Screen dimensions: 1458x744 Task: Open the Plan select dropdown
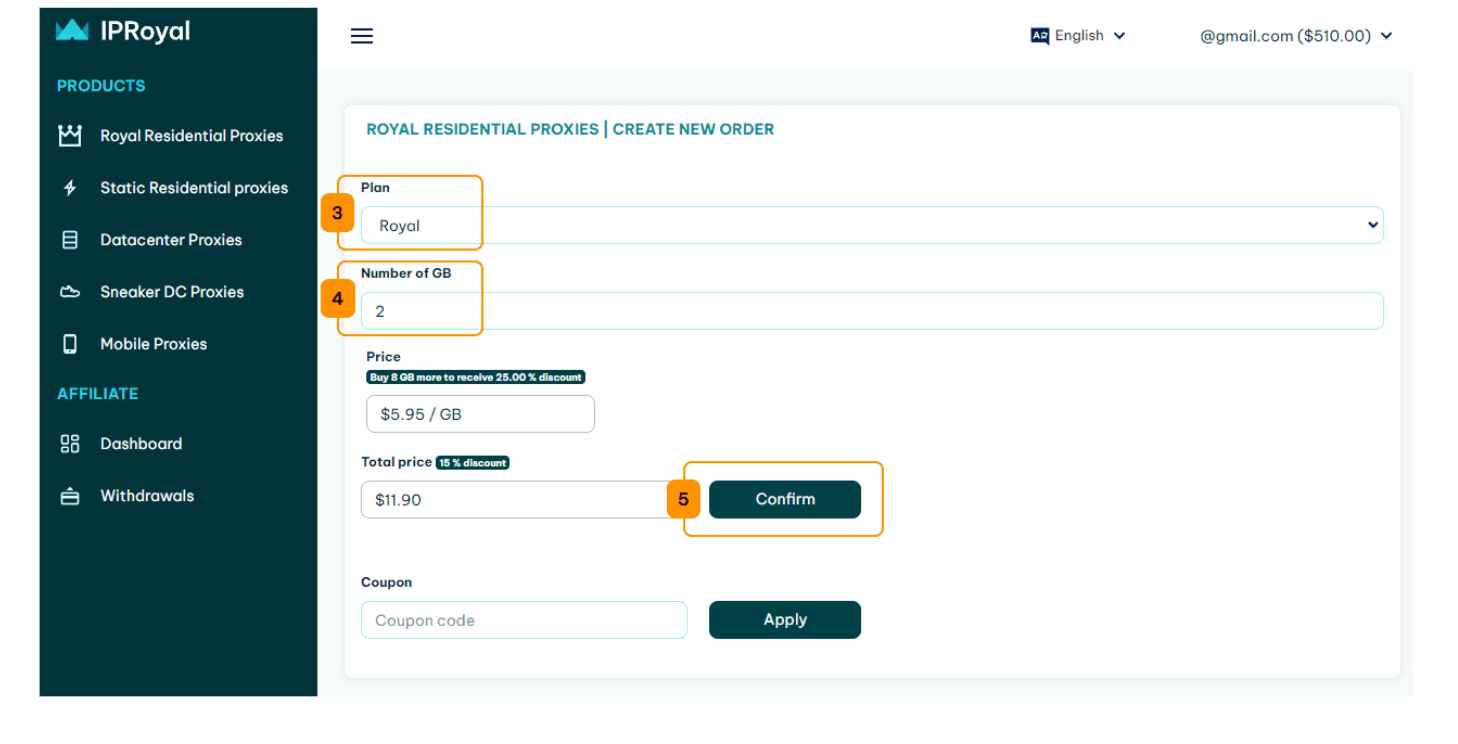[x=872, y=225]
